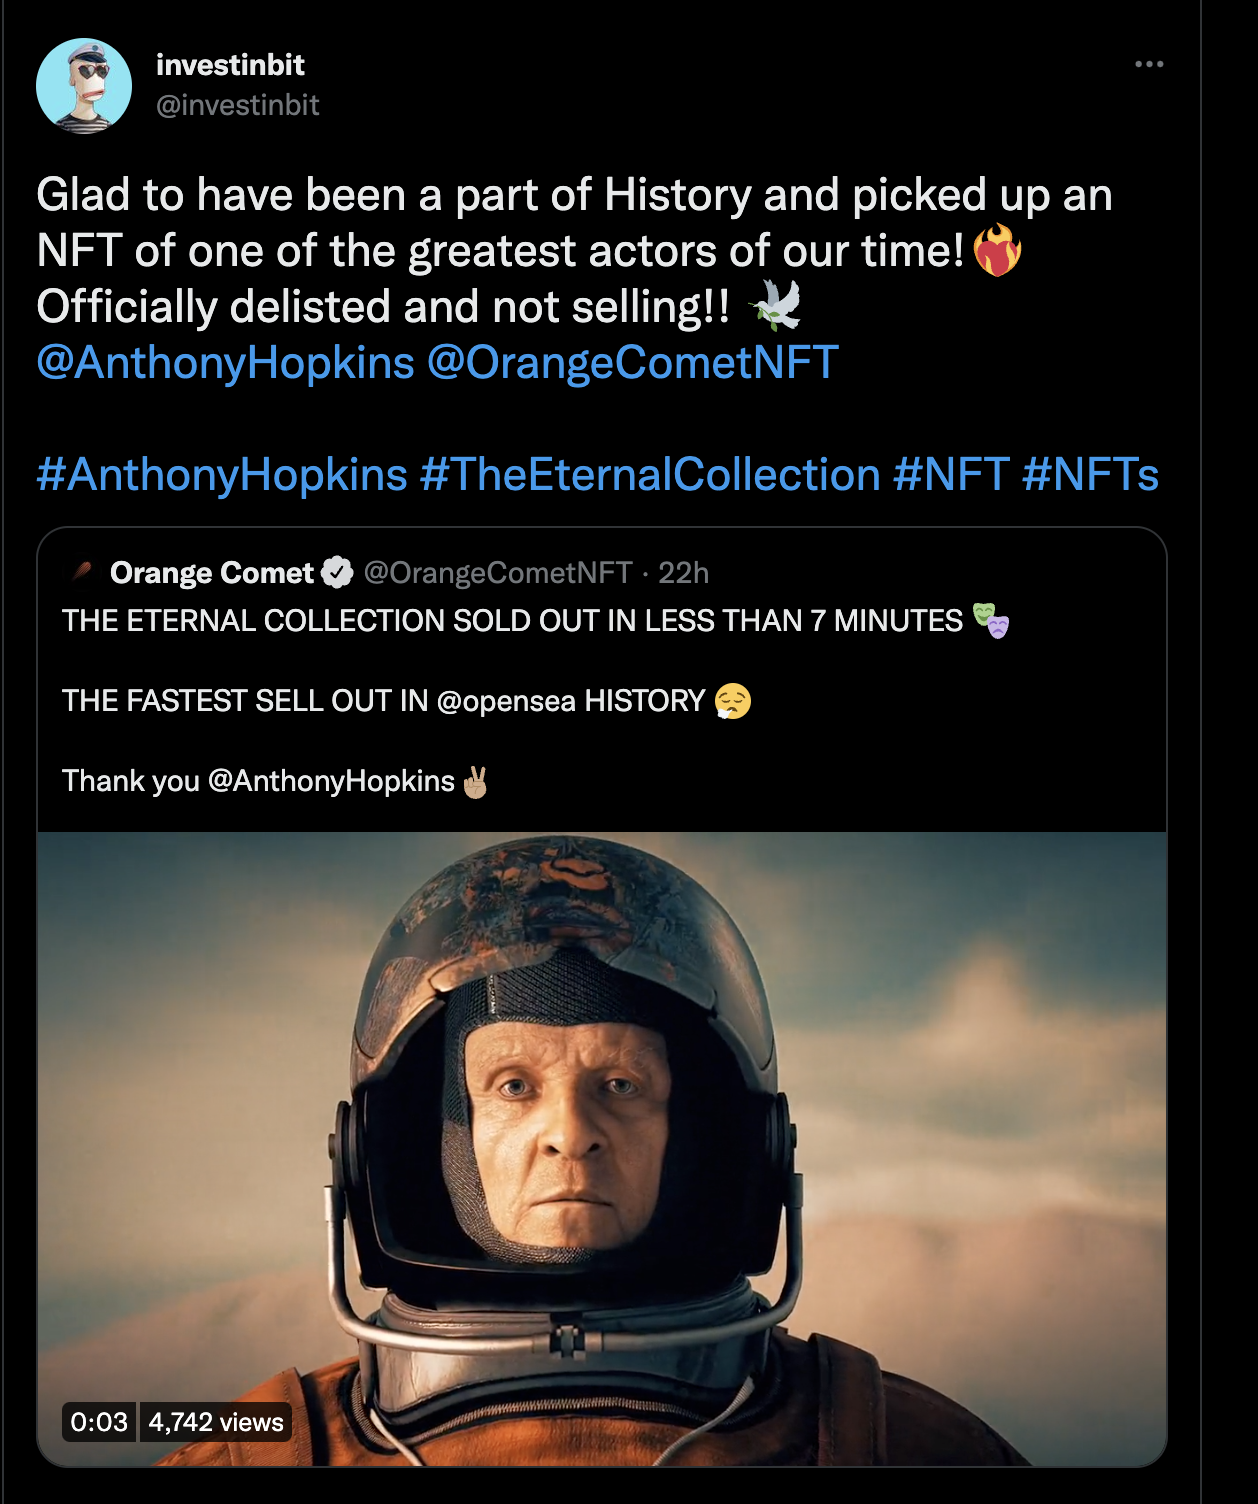The image size is (1258, 1504).
Task: Open the #NFT hashtag
Action: 951,474
